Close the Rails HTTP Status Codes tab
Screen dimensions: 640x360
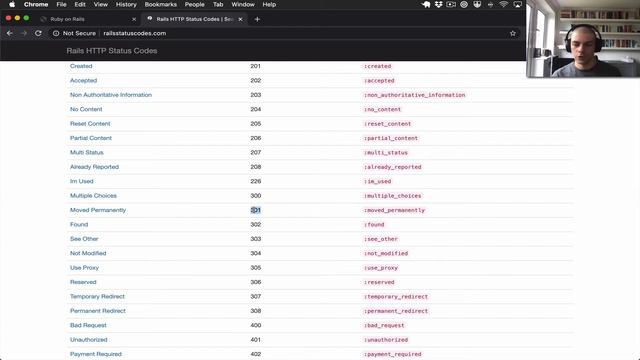tap(240, 19)
